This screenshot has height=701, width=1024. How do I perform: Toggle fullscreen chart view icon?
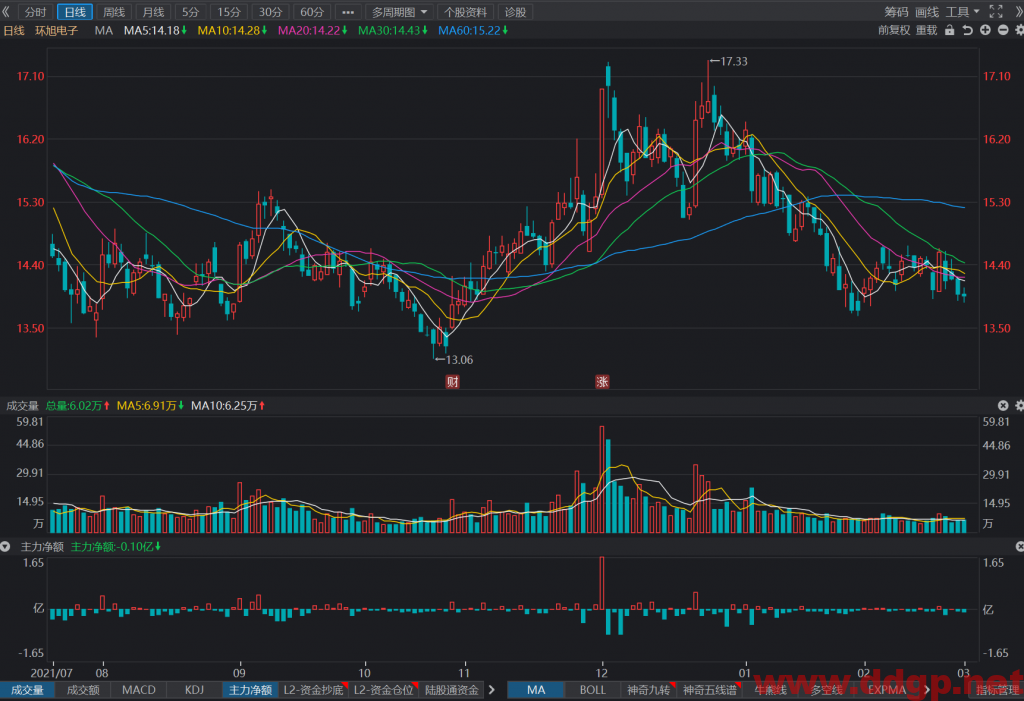[996, 12]
